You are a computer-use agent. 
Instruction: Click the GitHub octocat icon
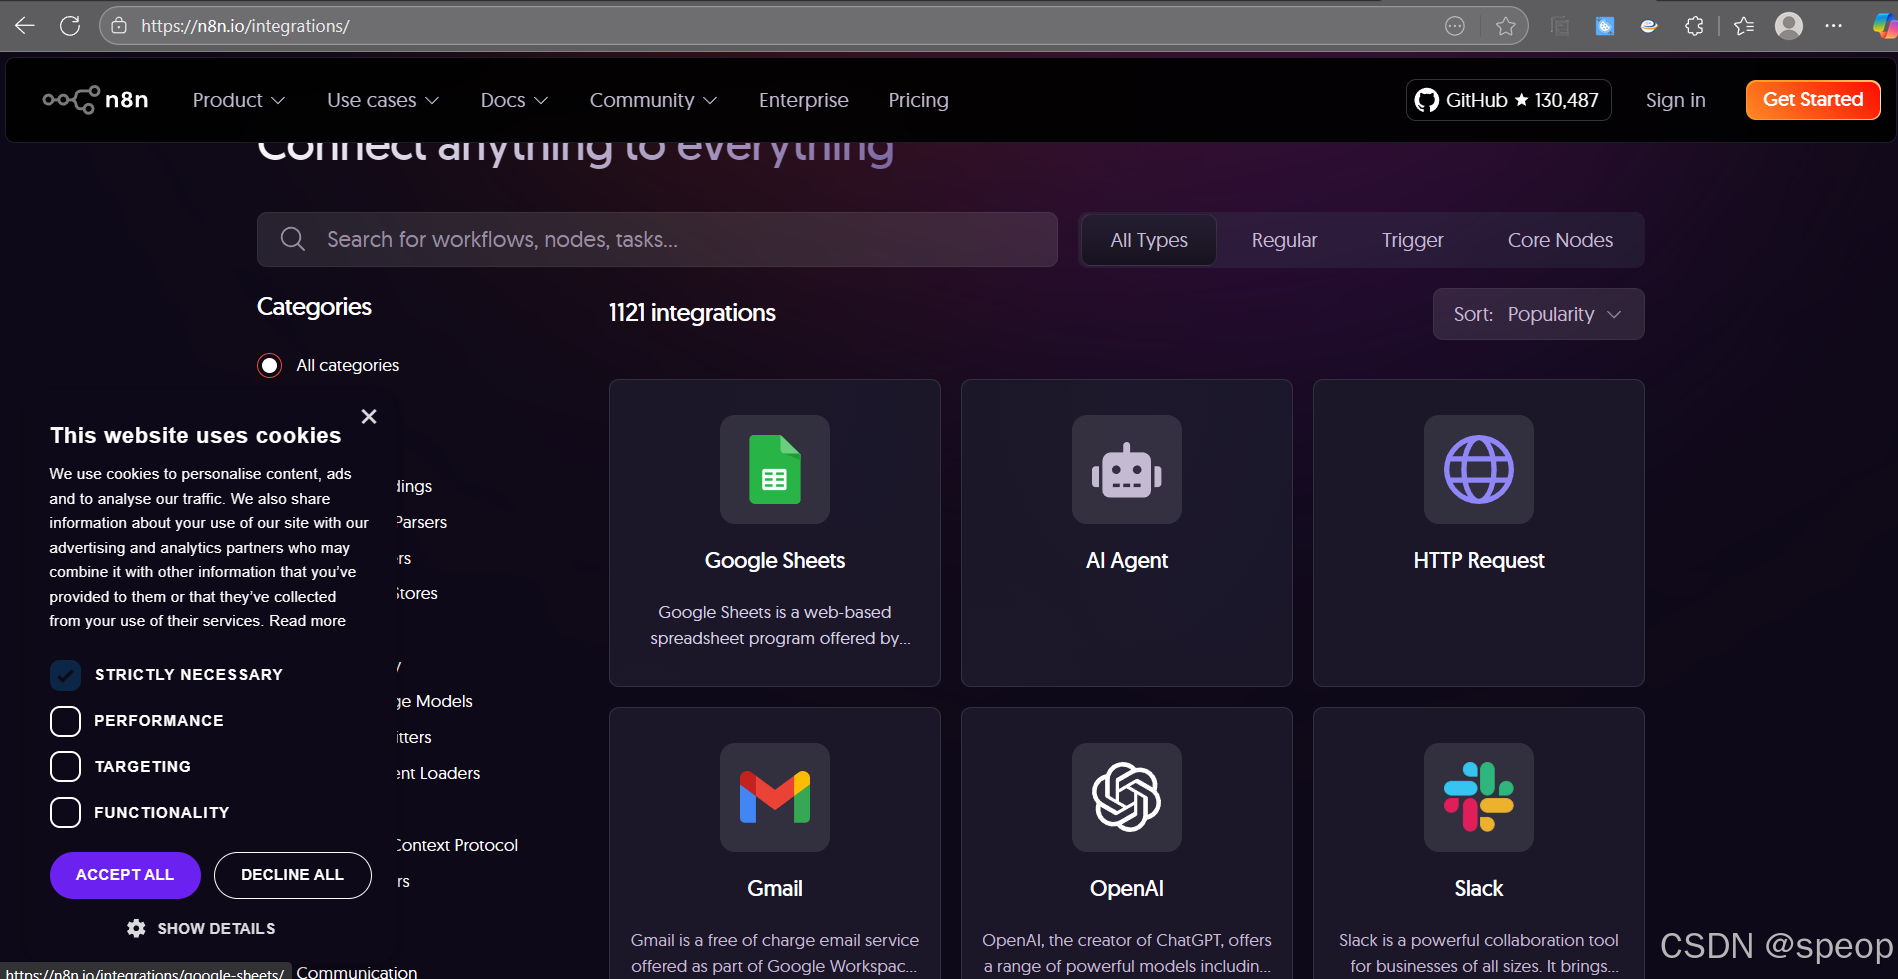[x=1427, y=100]
